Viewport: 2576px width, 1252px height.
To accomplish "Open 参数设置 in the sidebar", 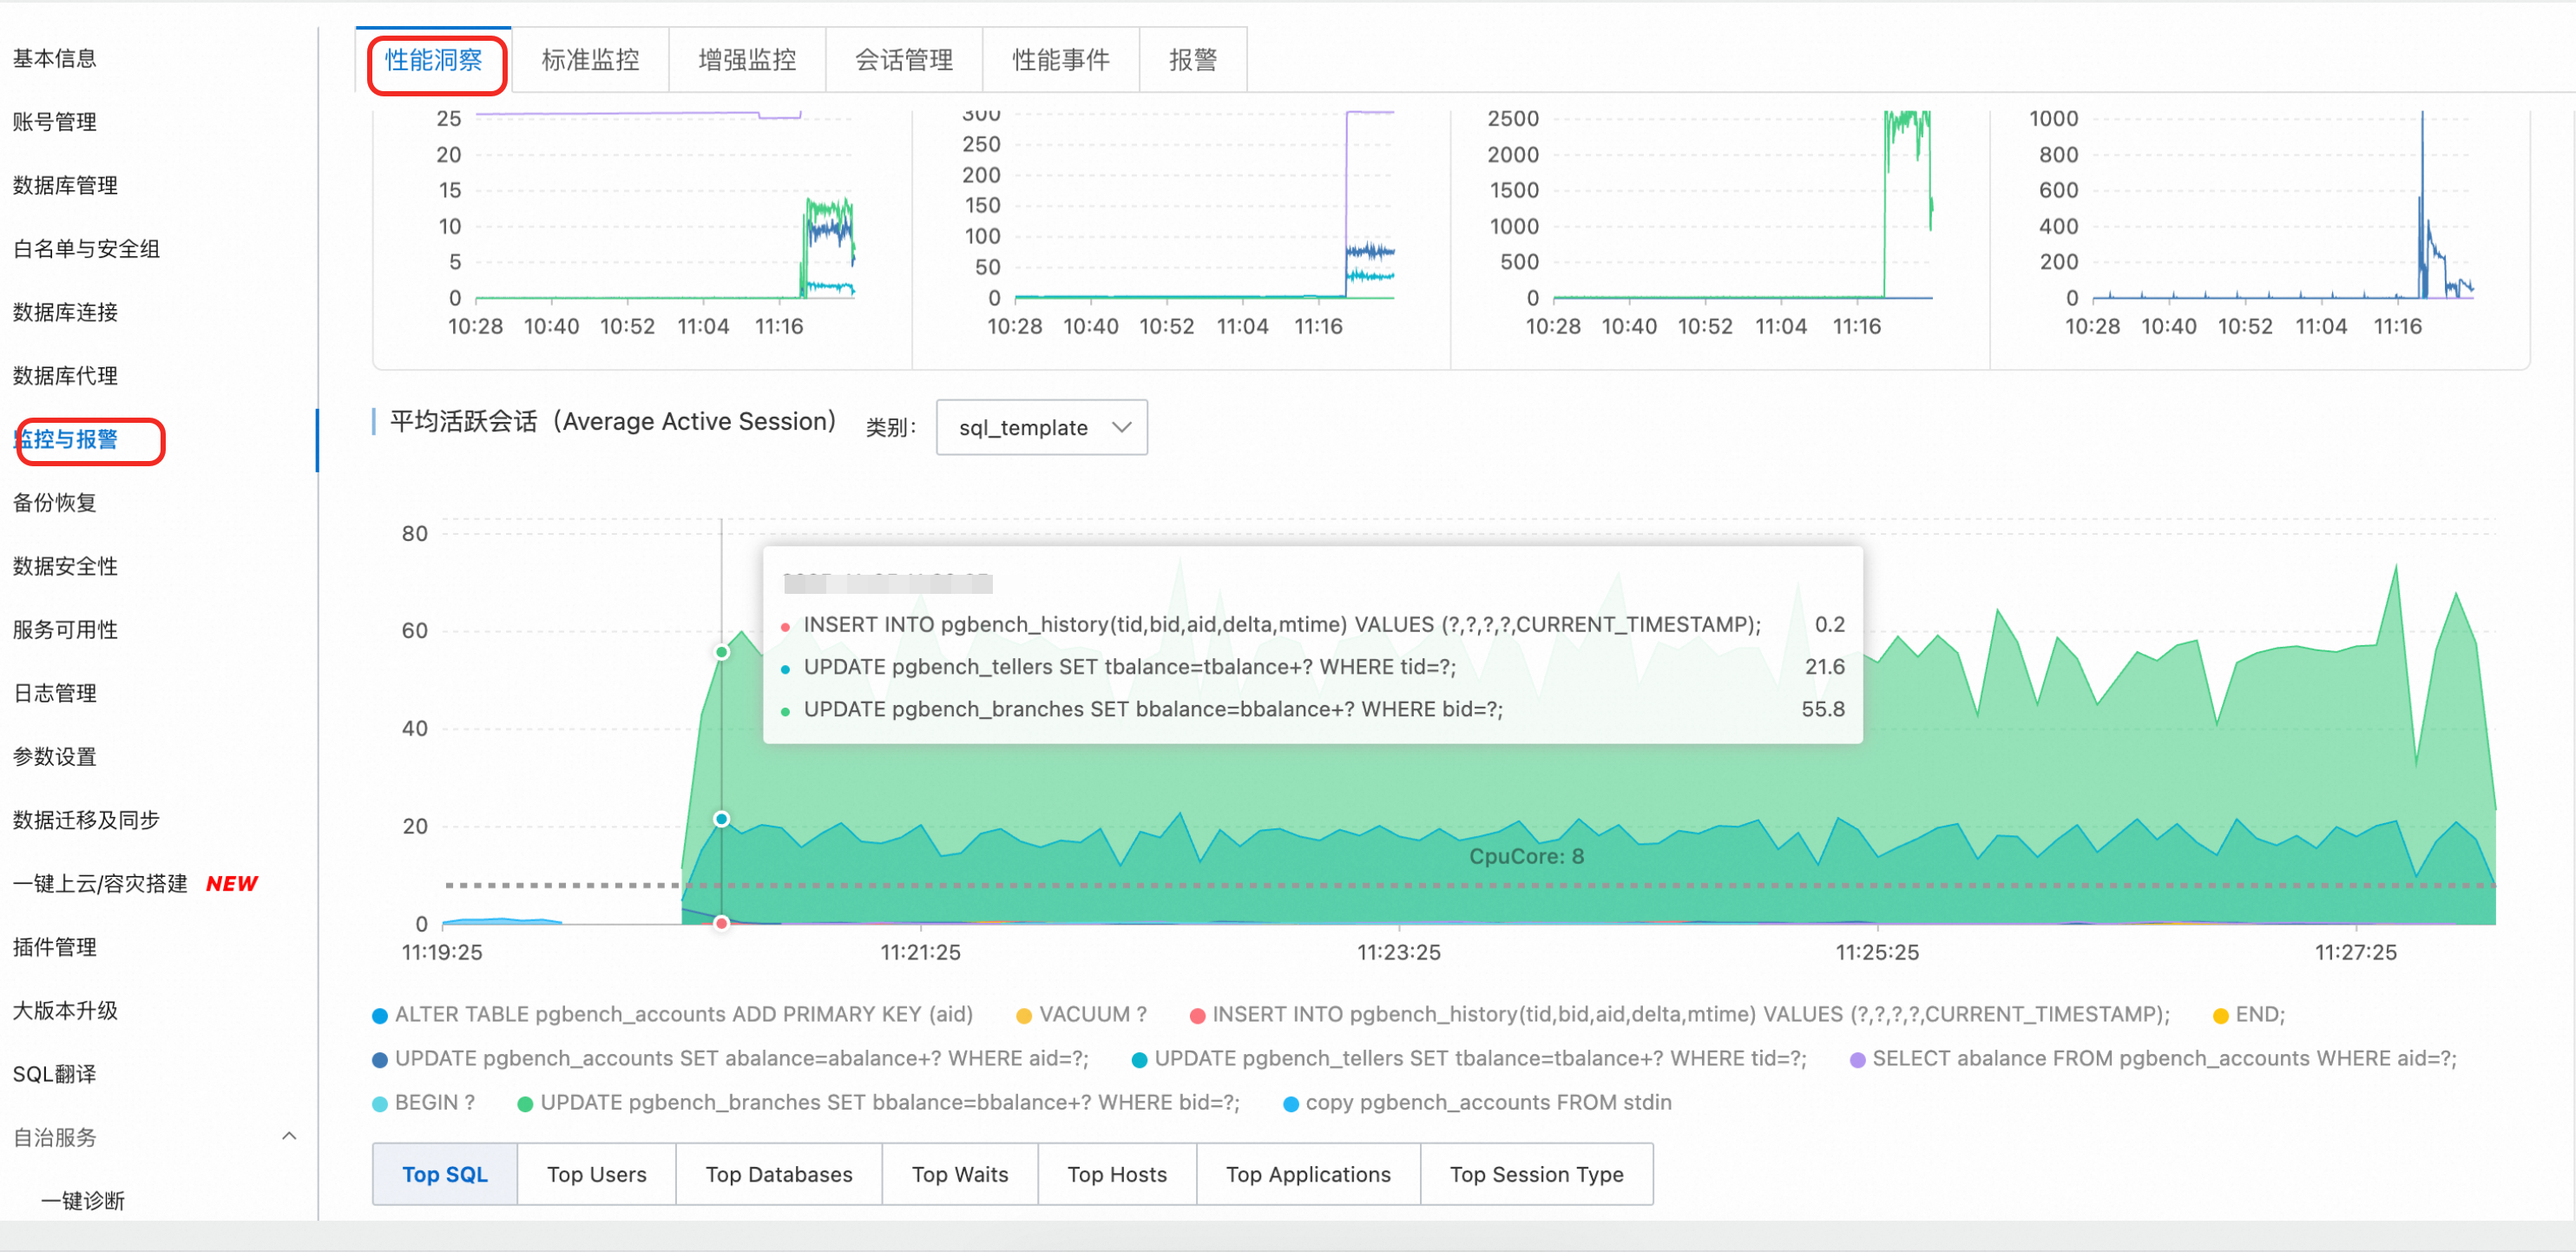I will pos(55,756).
